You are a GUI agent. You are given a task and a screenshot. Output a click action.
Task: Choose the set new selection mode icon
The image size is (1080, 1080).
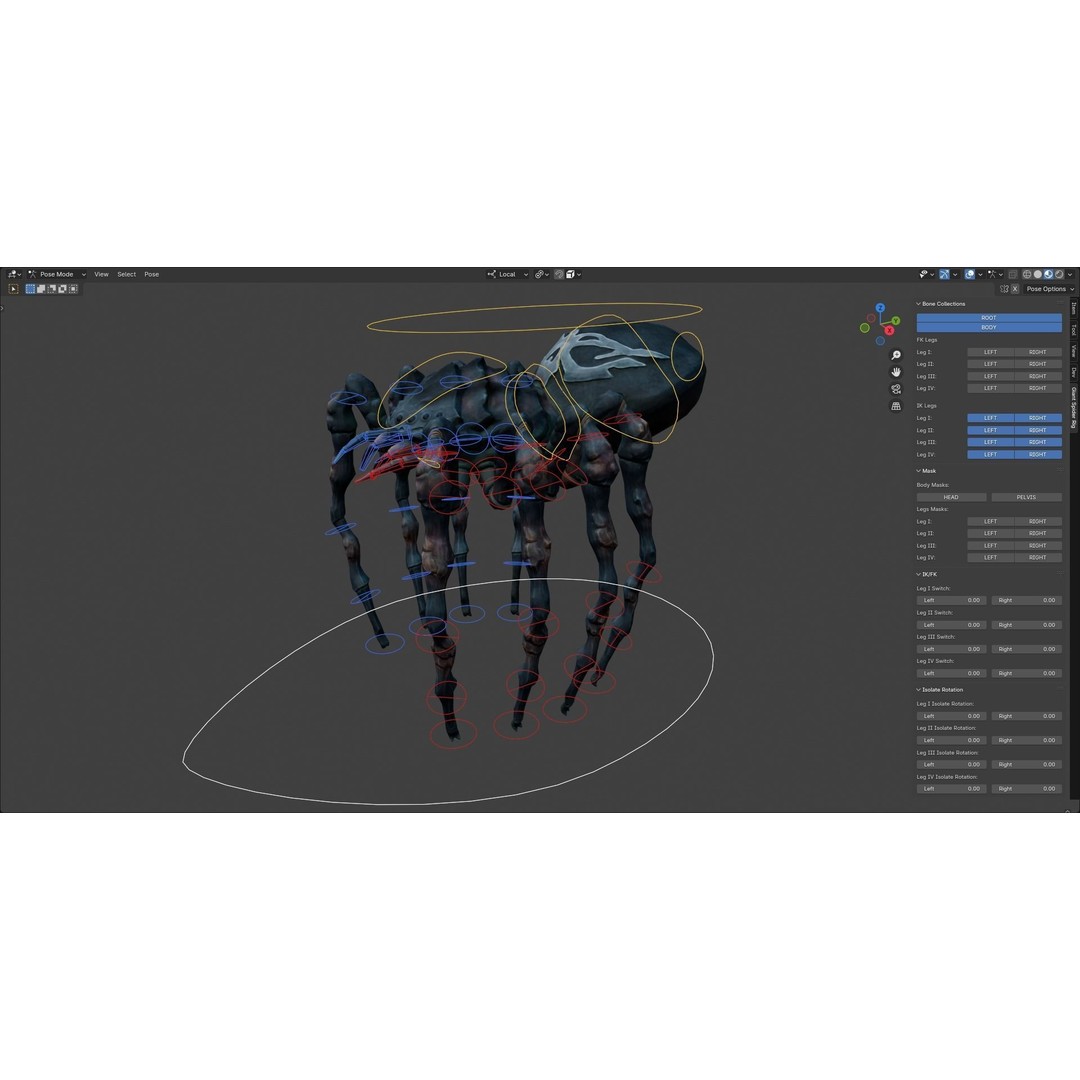30,289
